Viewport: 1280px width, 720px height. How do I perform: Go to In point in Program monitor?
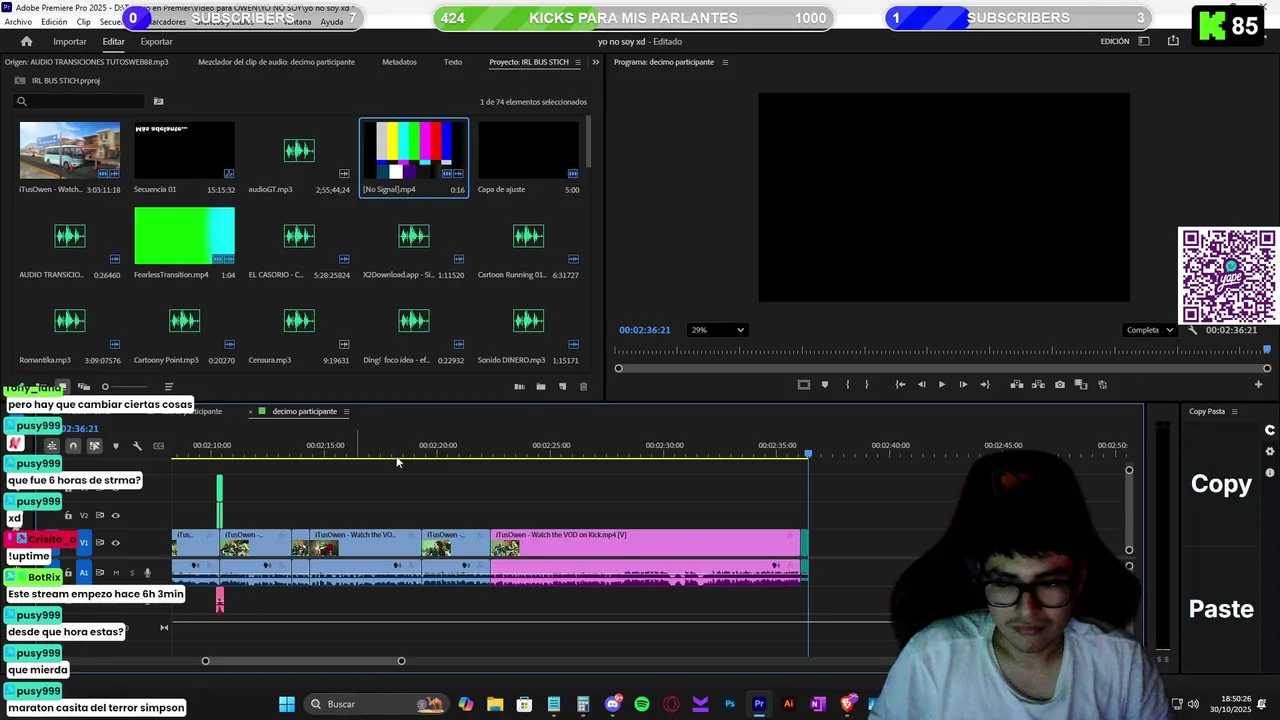click(900, 384)
